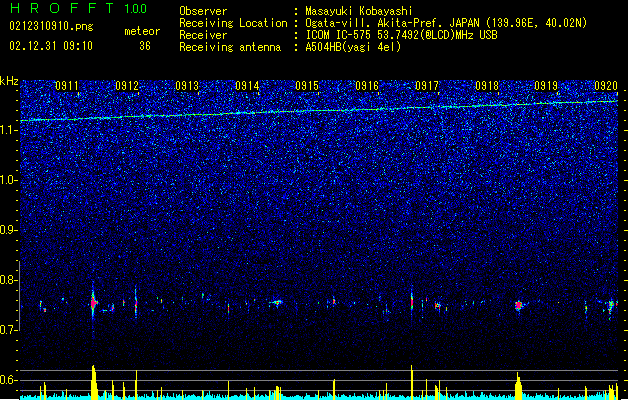The width and height of the screenshot is (629, 400).
Task: Click the 1.0 frequency axis label
Action: click(9, 180)
